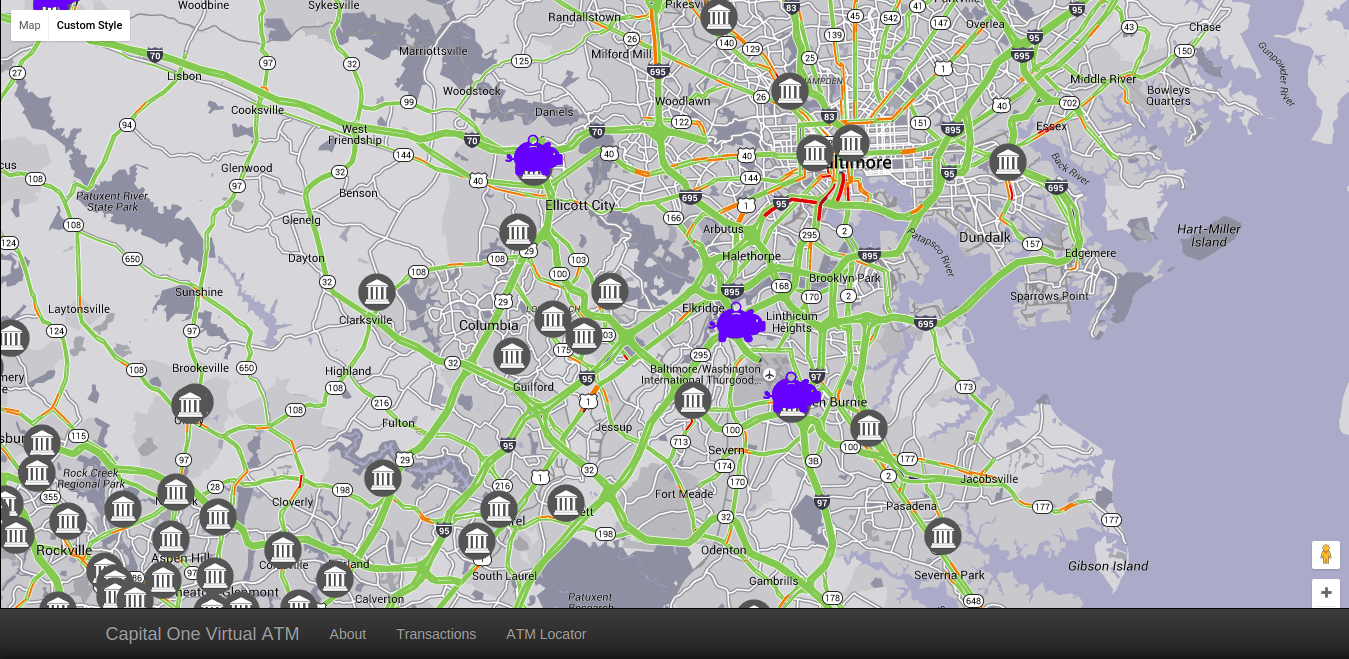The image size is (1349, 659).
Task: Click the Baltimore city label
Action: pyautogui.click(x=858, y=163)
